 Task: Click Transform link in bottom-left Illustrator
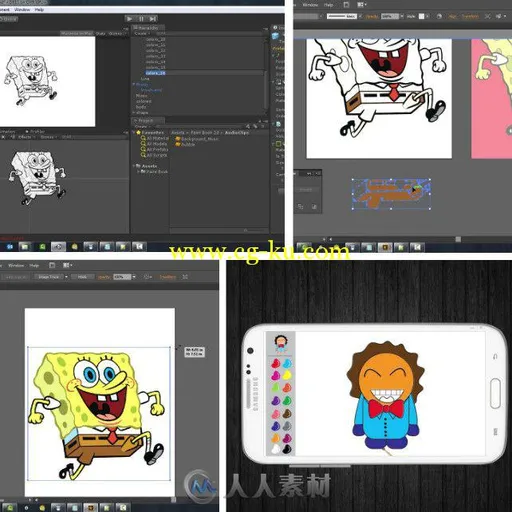(167, 277)
